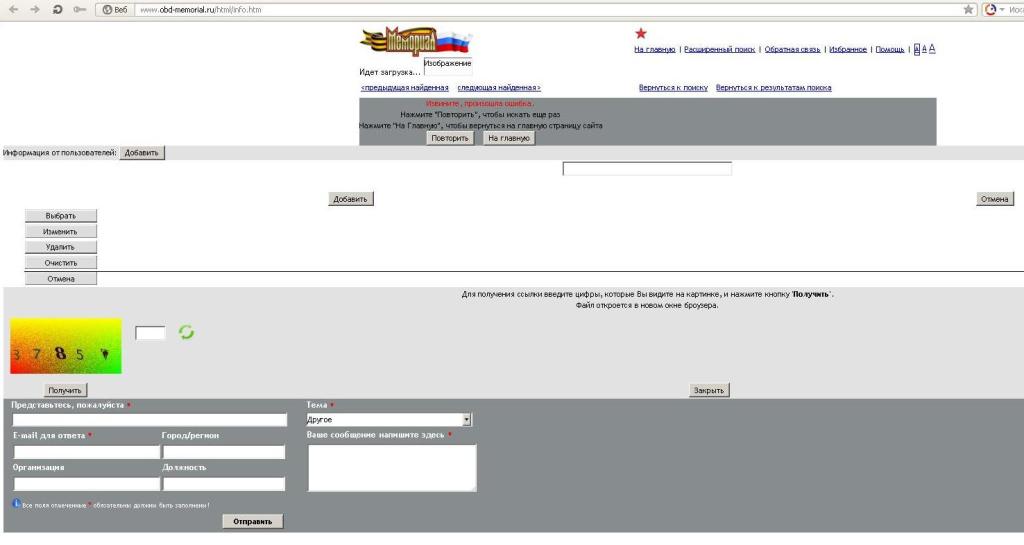Open Расширенный поиск link

tap(719, 50)
